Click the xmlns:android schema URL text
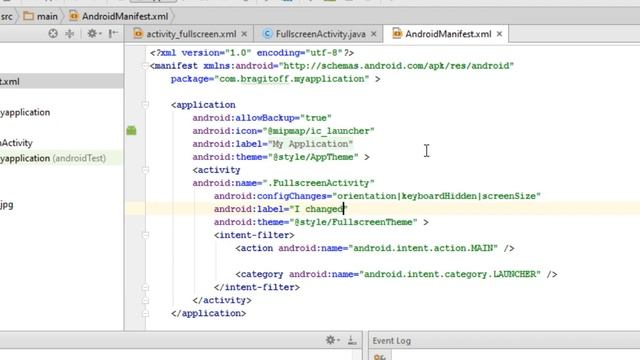Screen dimensions: 640x360 [396, 66]
